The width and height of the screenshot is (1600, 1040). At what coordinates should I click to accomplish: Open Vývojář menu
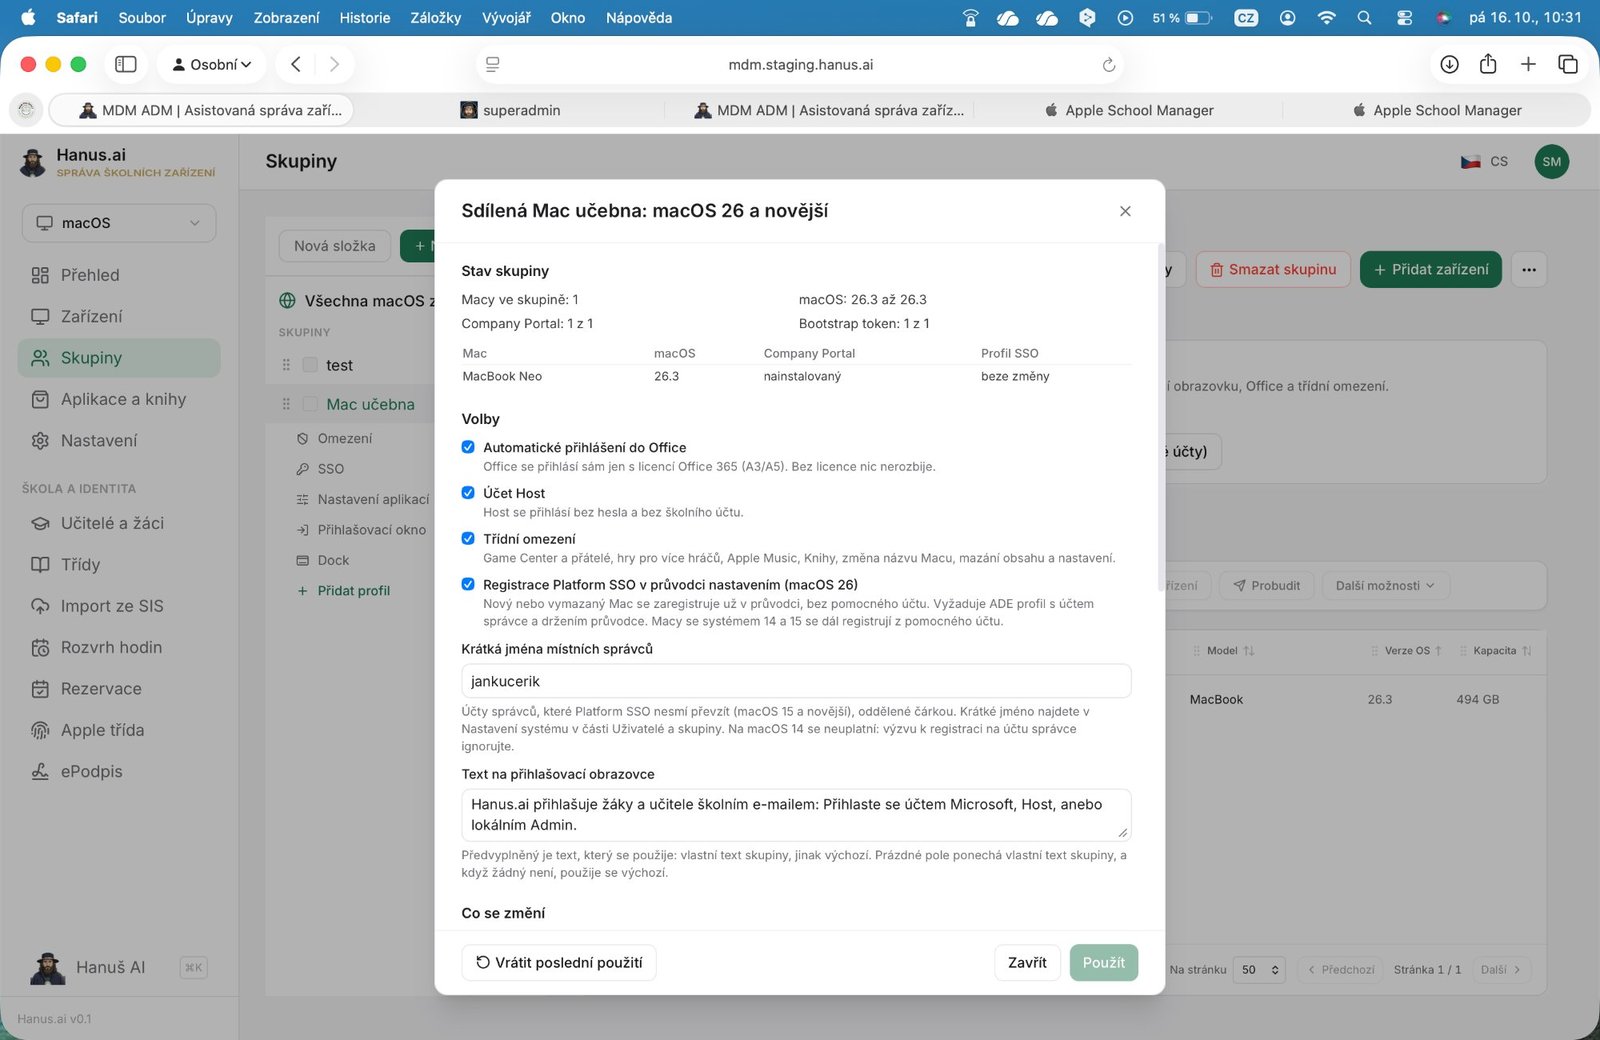click(506, 18)
